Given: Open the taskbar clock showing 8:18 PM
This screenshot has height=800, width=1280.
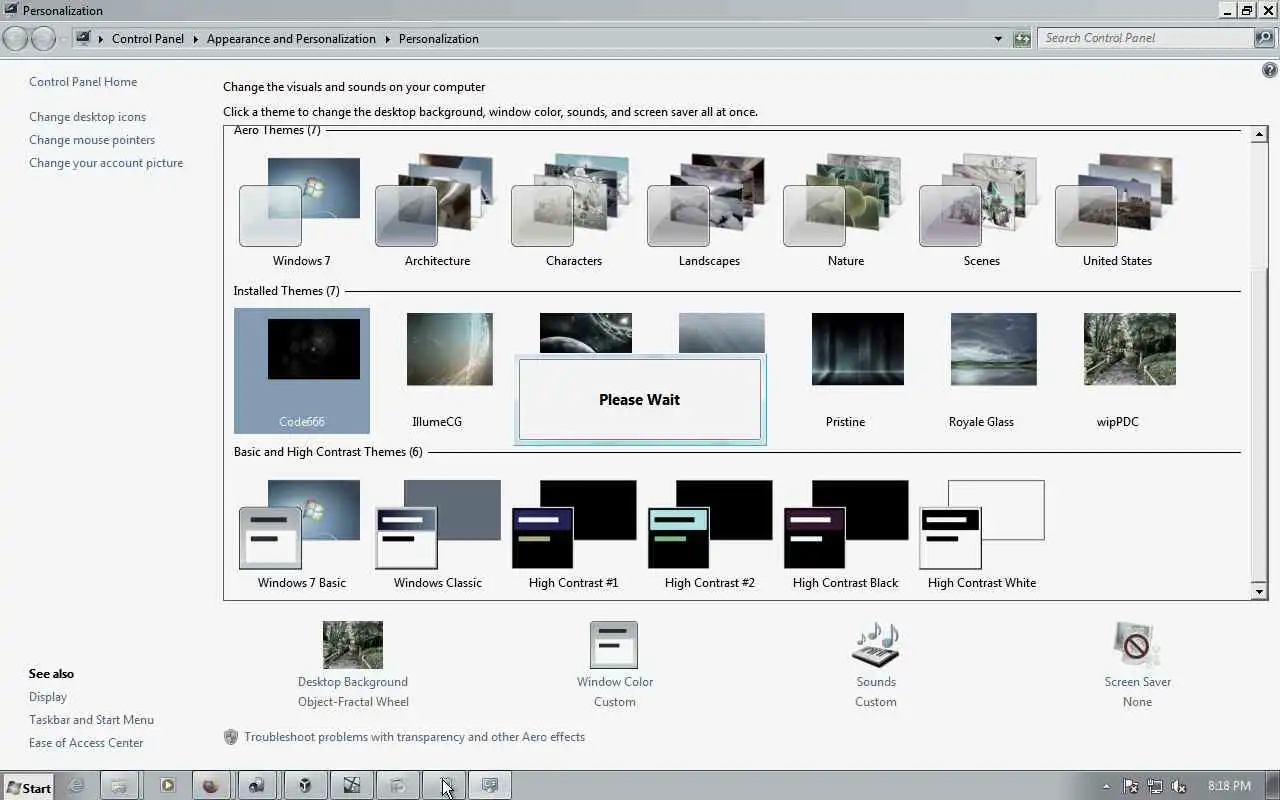Looking at the screenshot, I should click(x=1229, y=786).
